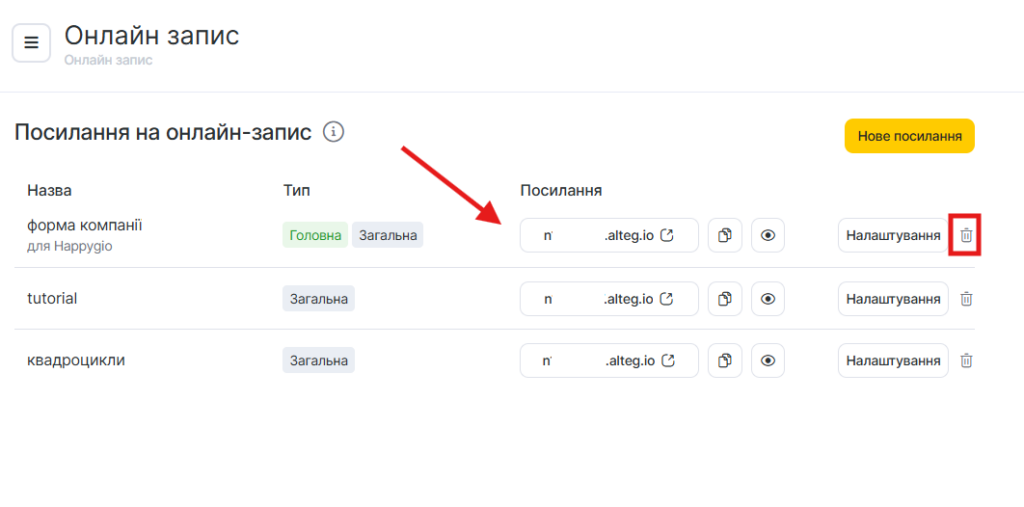Delete the tutorial link
This screenshot has height=507, width=1024.
tap(966, 299)
